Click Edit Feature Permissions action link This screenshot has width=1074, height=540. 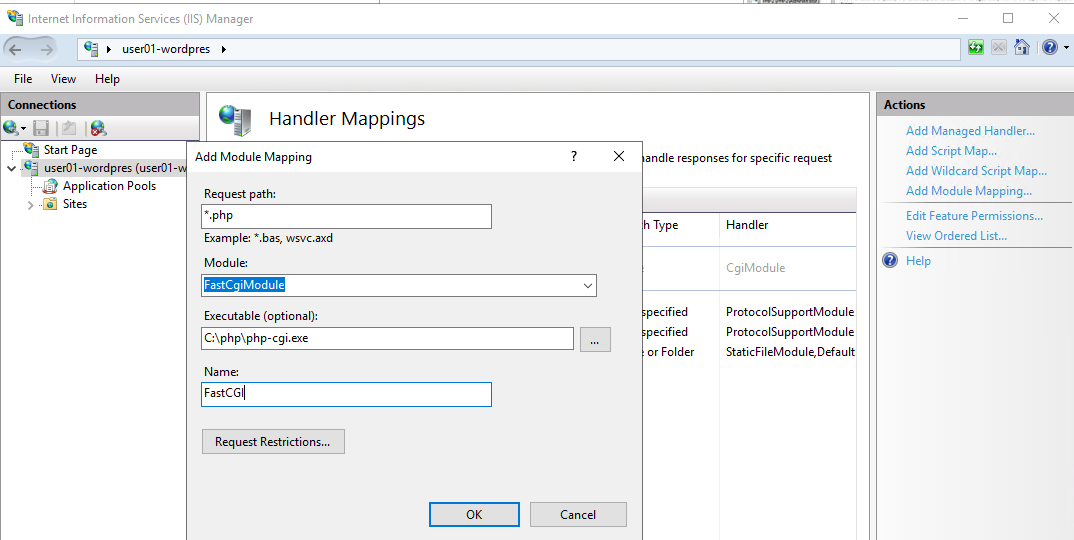pos(974,216)
